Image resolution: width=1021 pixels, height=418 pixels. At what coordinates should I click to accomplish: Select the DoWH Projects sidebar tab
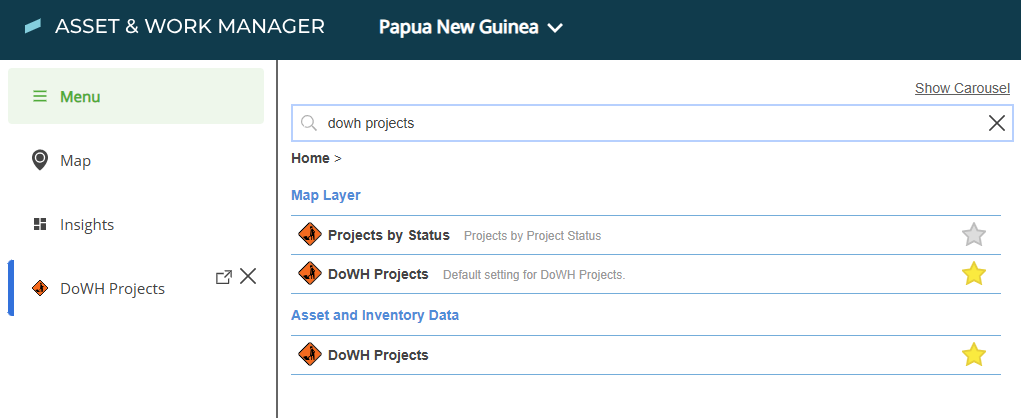point(112,289)
